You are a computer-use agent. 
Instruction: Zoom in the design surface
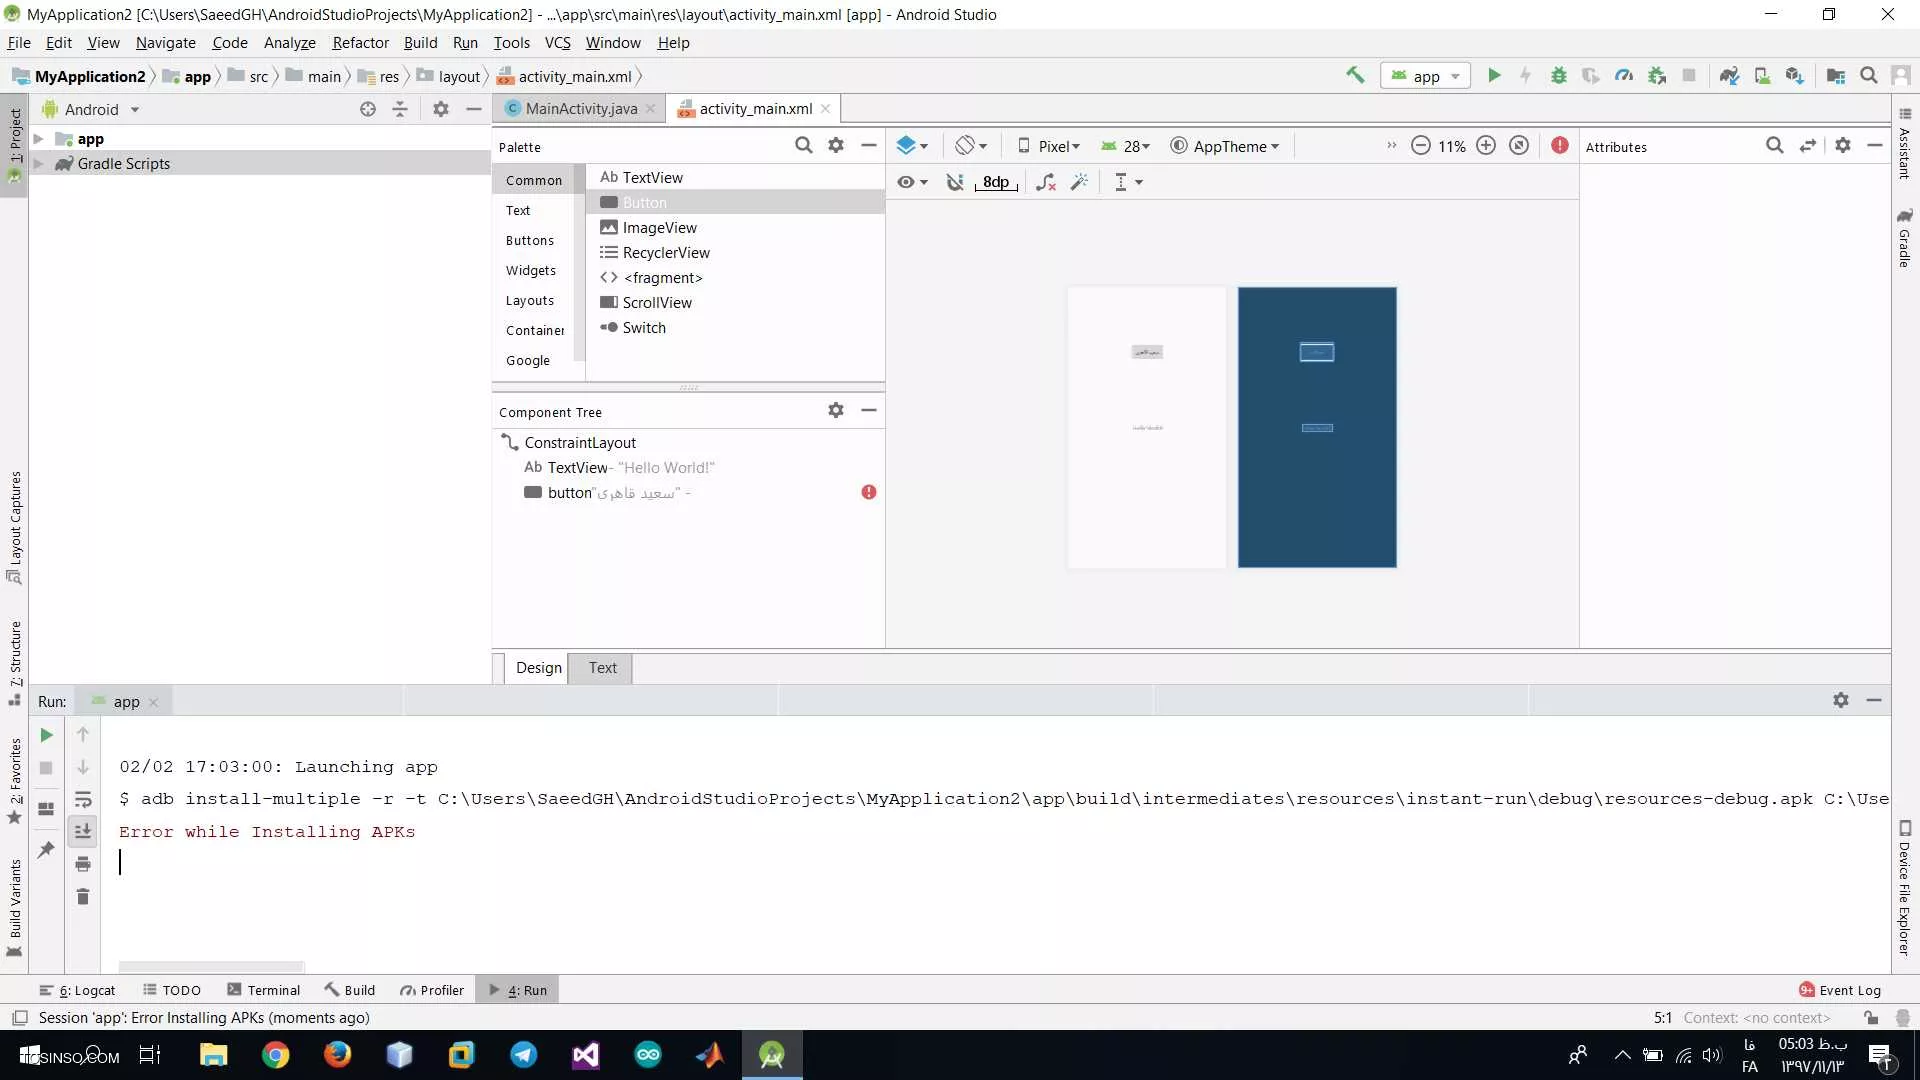tap(1486, 146)
